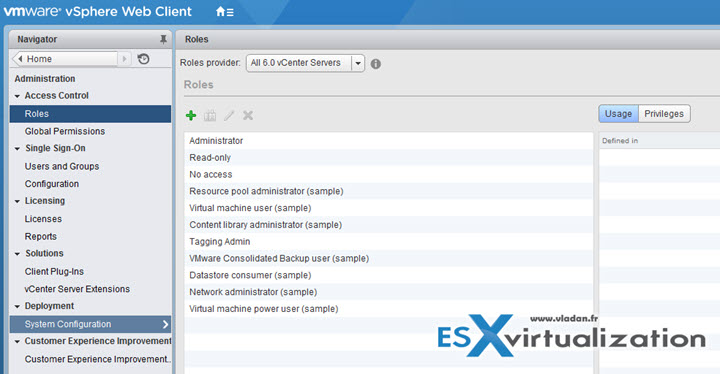
Task: Select Virtual machine user (sample) role
Action: (x=388, y=208)
